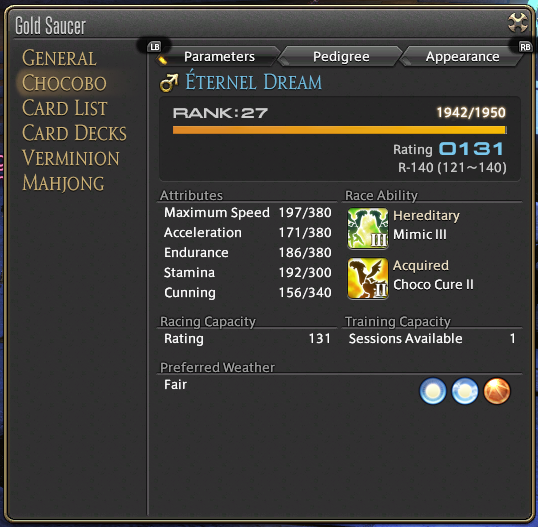The height and width of the screenshot is (527, 538).
Task: Click the Éternel Dream chocobo name
Action: [x=254, y=82]
